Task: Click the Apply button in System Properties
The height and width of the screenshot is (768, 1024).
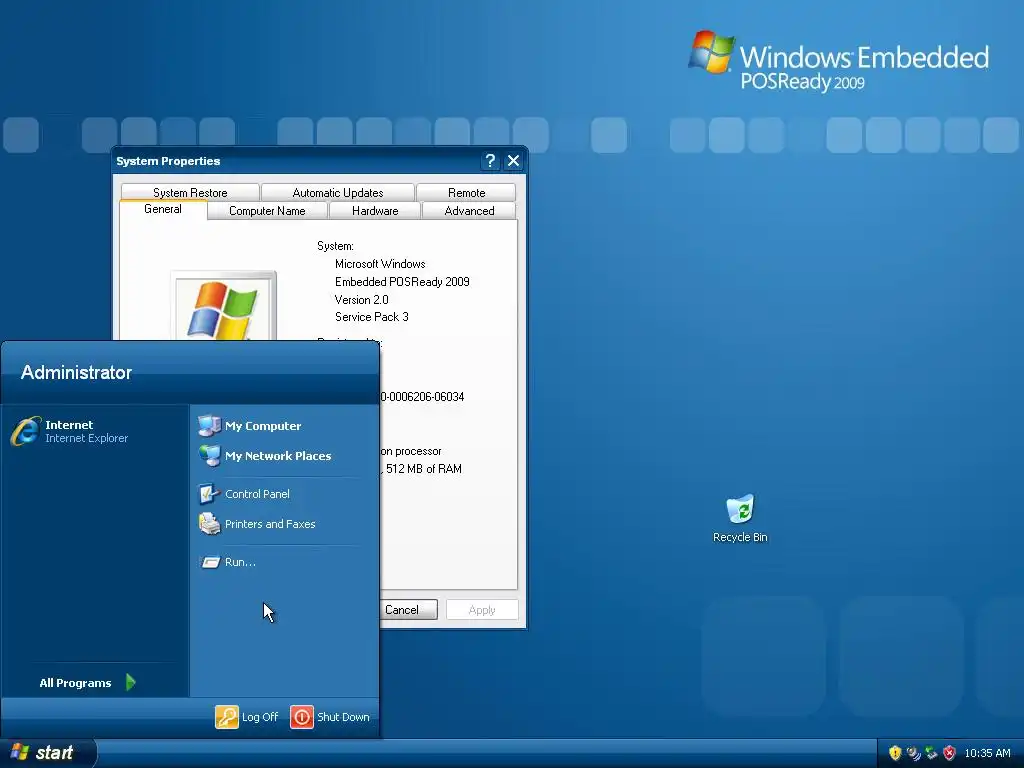Action: (482, 609)
